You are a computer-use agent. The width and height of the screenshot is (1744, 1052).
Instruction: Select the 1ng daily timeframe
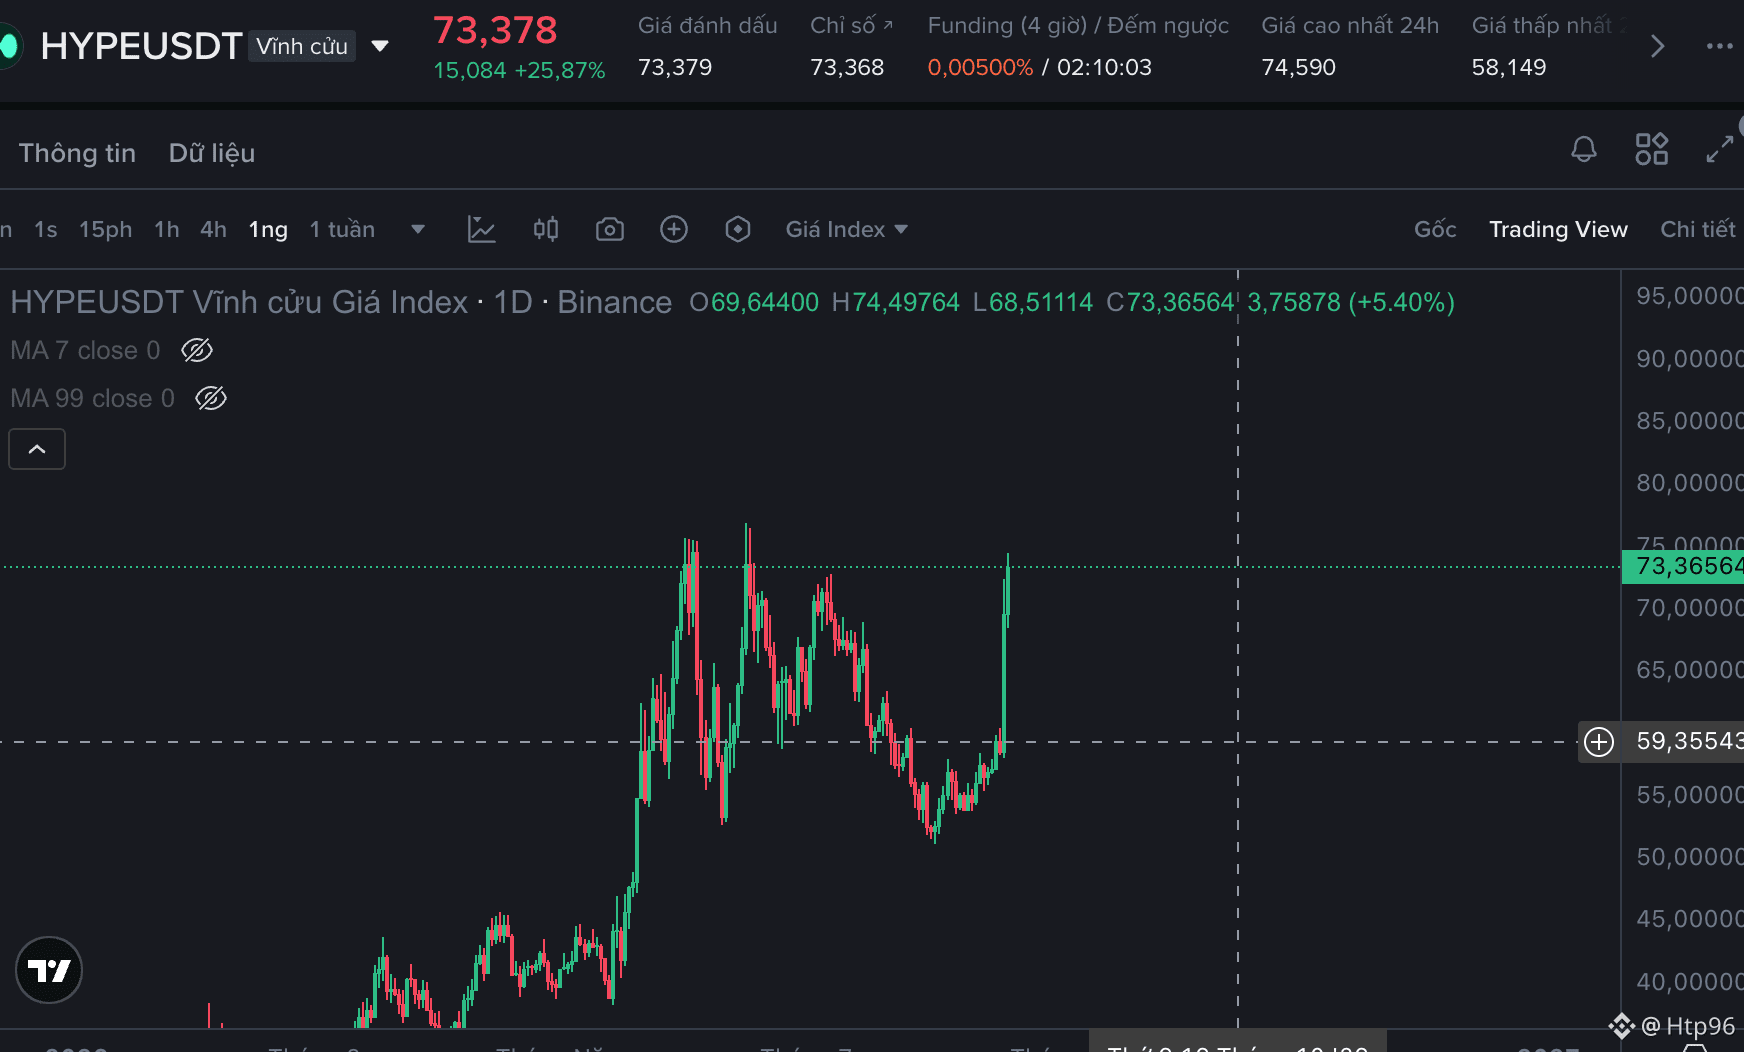point(268,229)
